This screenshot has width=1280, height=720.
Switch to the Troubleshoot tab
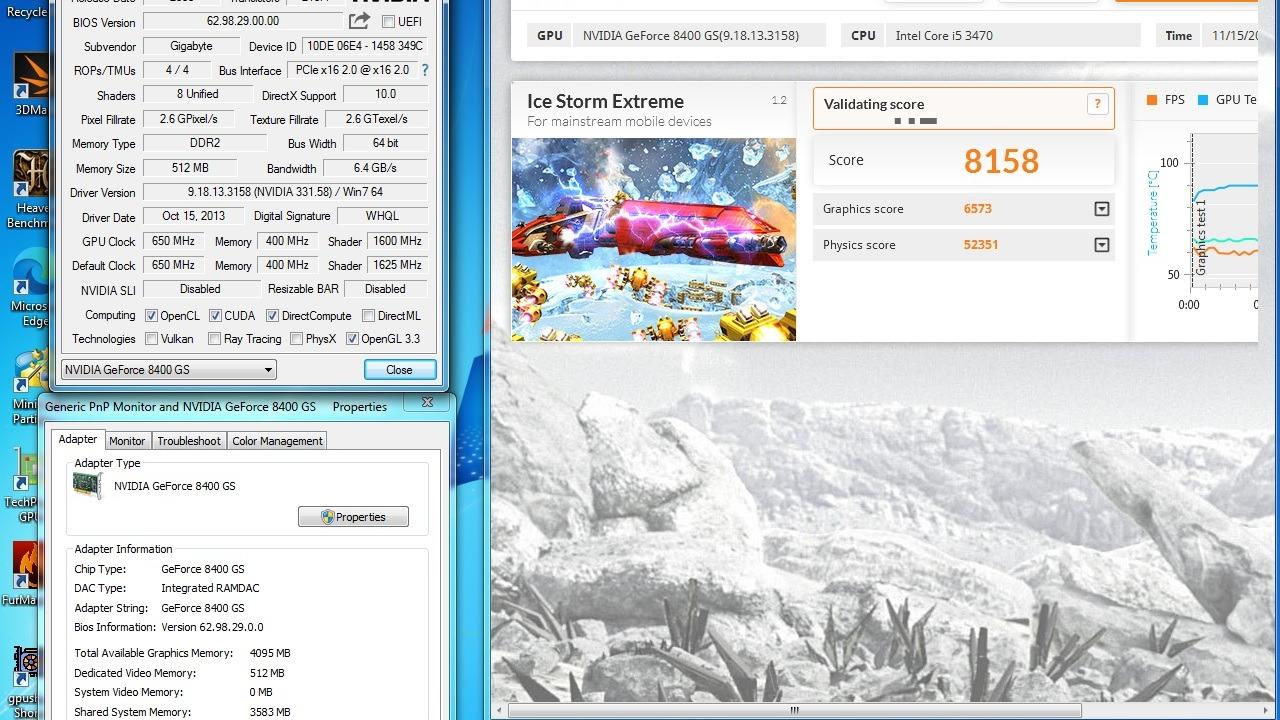tap(189, 441)
